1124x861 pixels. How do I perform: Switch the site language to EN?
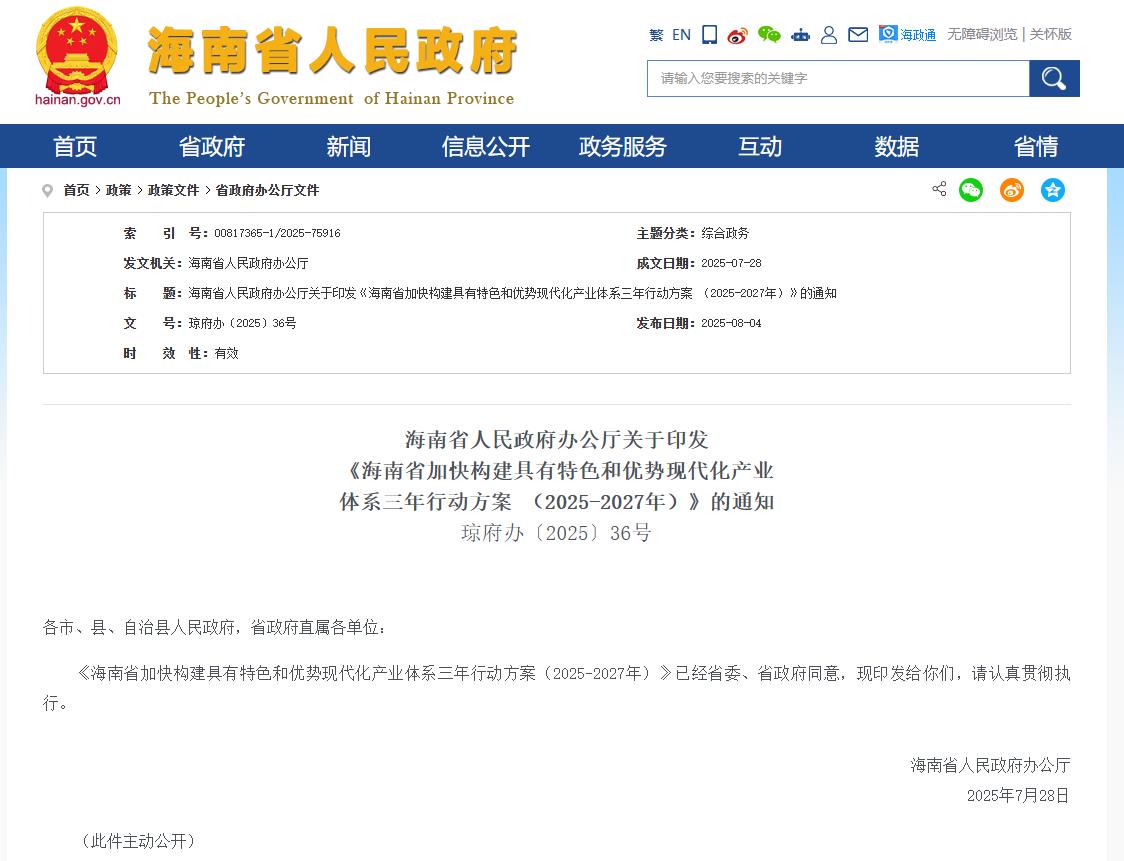pos(681,35)
